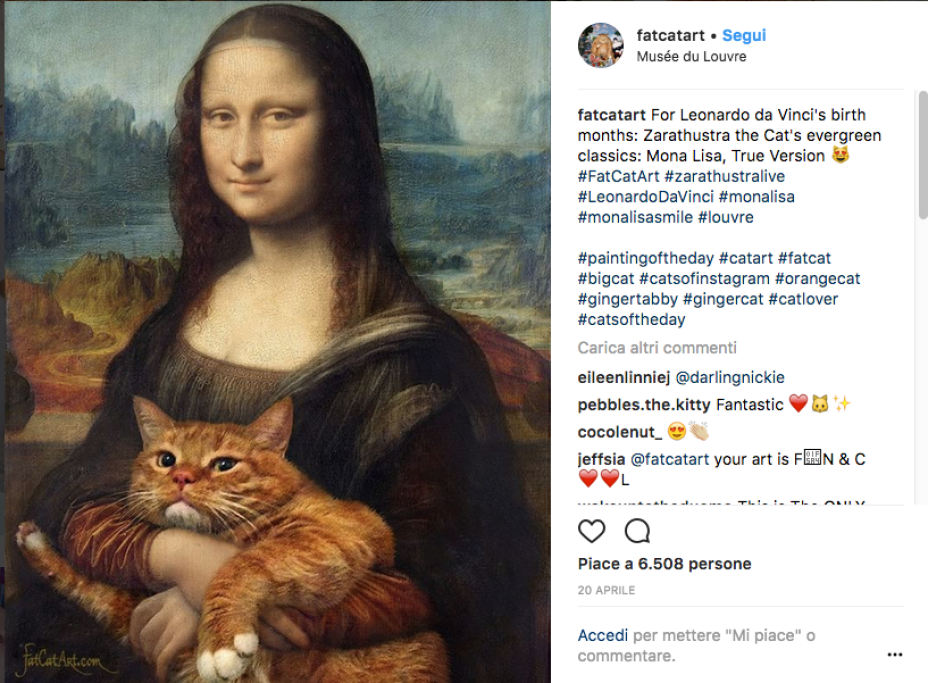This screenshot has width=928, height=683.
Task: Open the #FatCatArt hashtag
Action: click(619, 176)
